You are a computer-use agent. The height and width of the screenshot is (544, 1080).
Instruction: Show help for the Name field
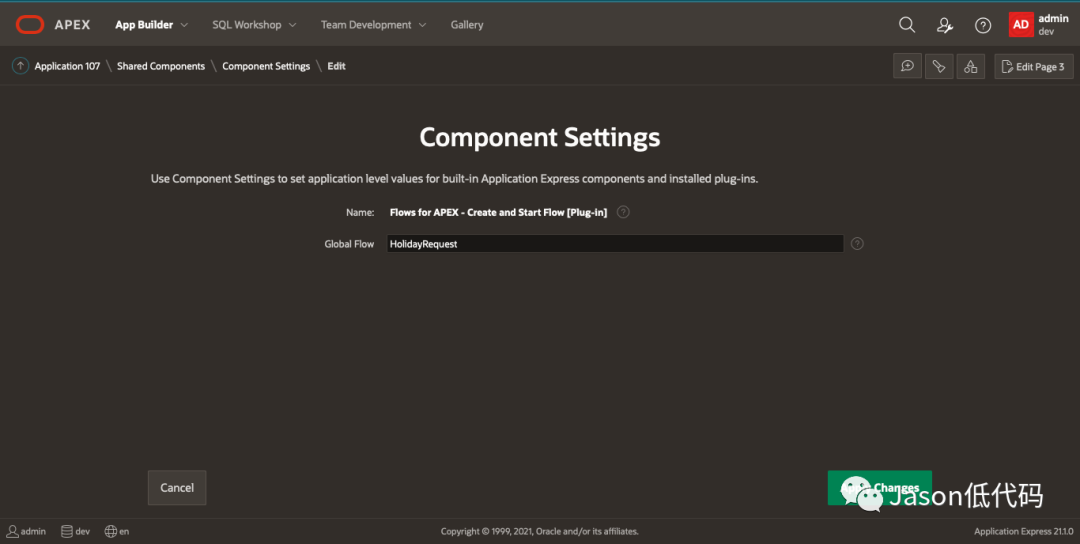623,212
